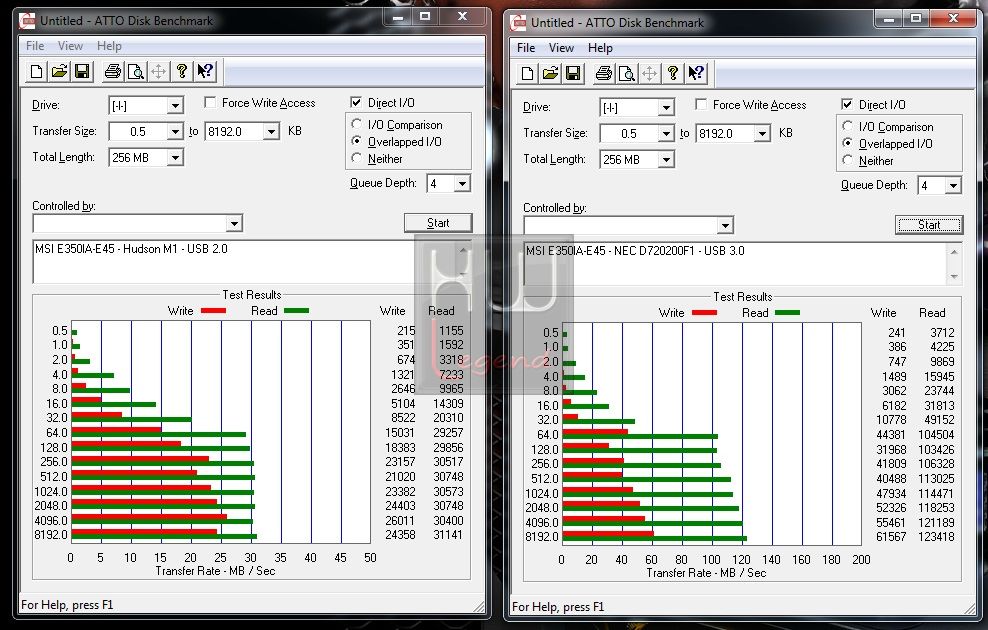The width and height of the screenshot is (988, 630).
Task: Open Transfer Size 0.5 dropdown in right window
Action: point(667,133)
